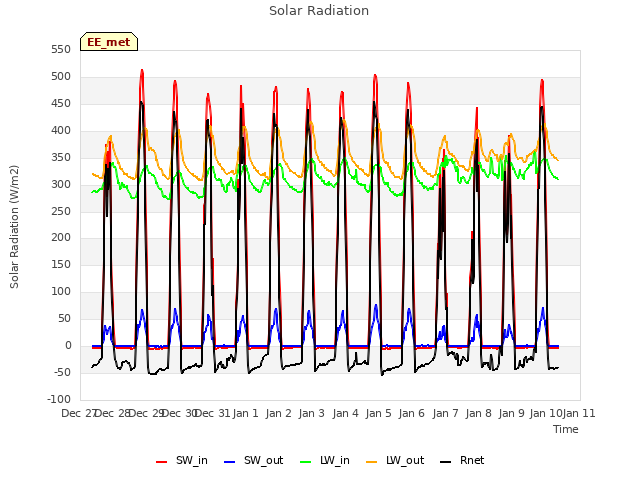This screenshot has height=480, width=640.
Task: Click the Jan 4 x-axis tick label
Action: pos(346,413)
